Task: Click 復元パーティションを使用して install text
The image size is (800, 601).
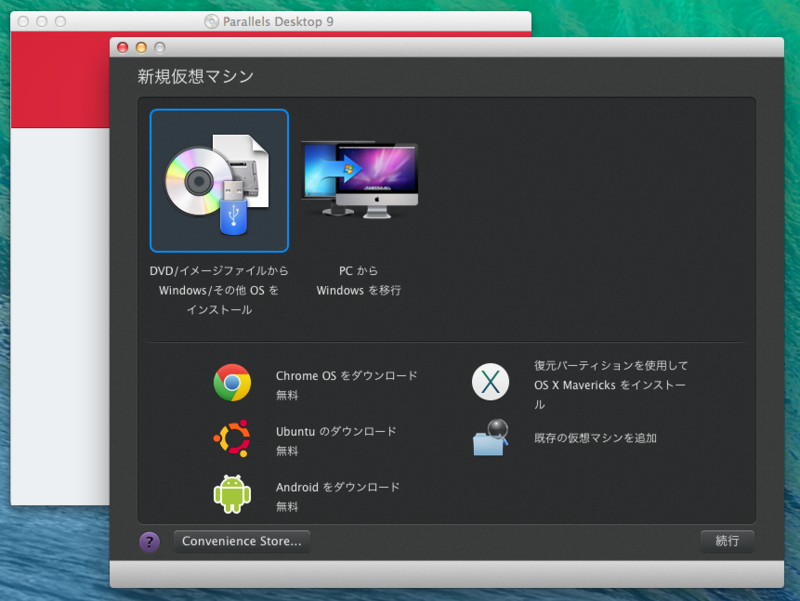Action: coord(608,368)
